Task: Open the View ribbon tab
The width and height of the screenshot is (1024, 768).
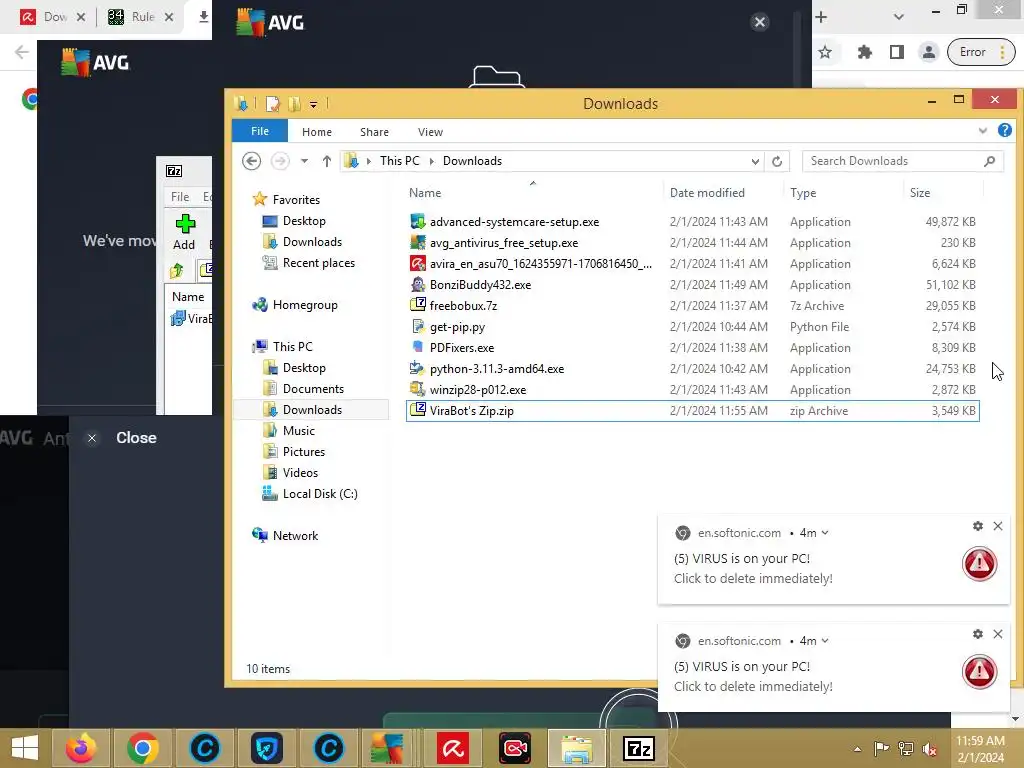Action: (430, 132)
